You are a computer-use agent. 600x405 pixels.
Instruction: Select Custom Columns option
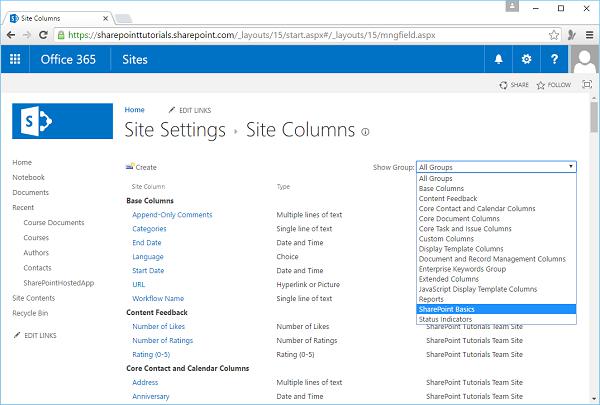496,238
